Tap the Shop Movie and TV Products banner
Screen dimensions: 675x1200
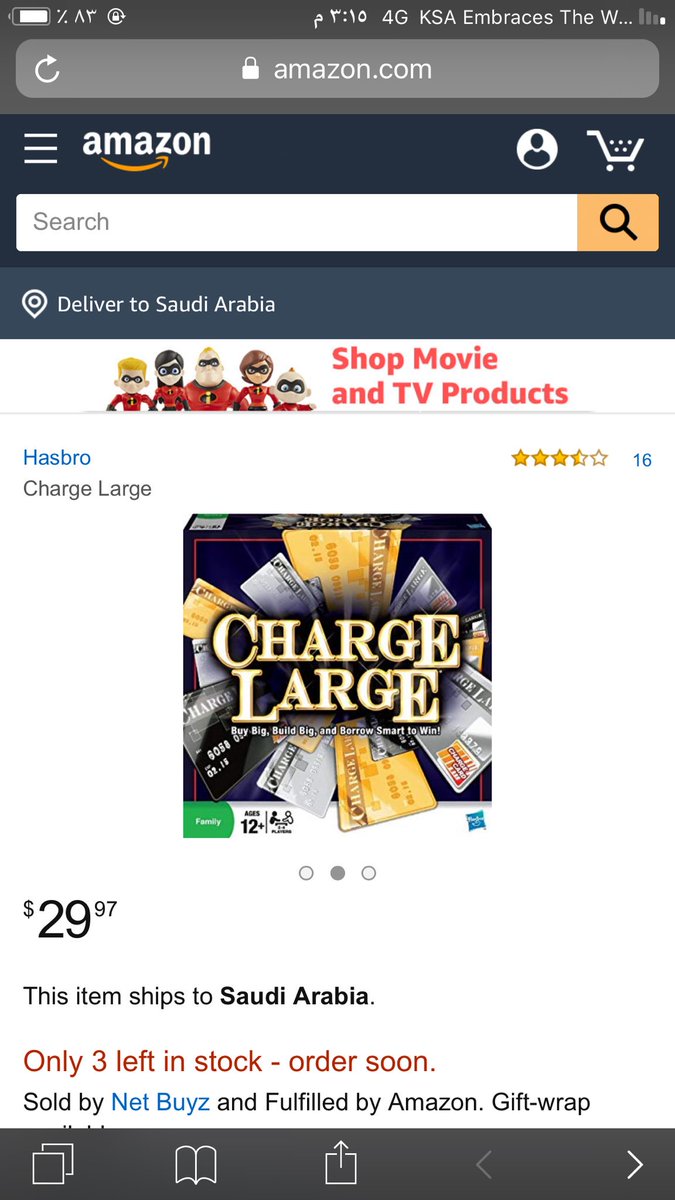(x=338, y=376)
